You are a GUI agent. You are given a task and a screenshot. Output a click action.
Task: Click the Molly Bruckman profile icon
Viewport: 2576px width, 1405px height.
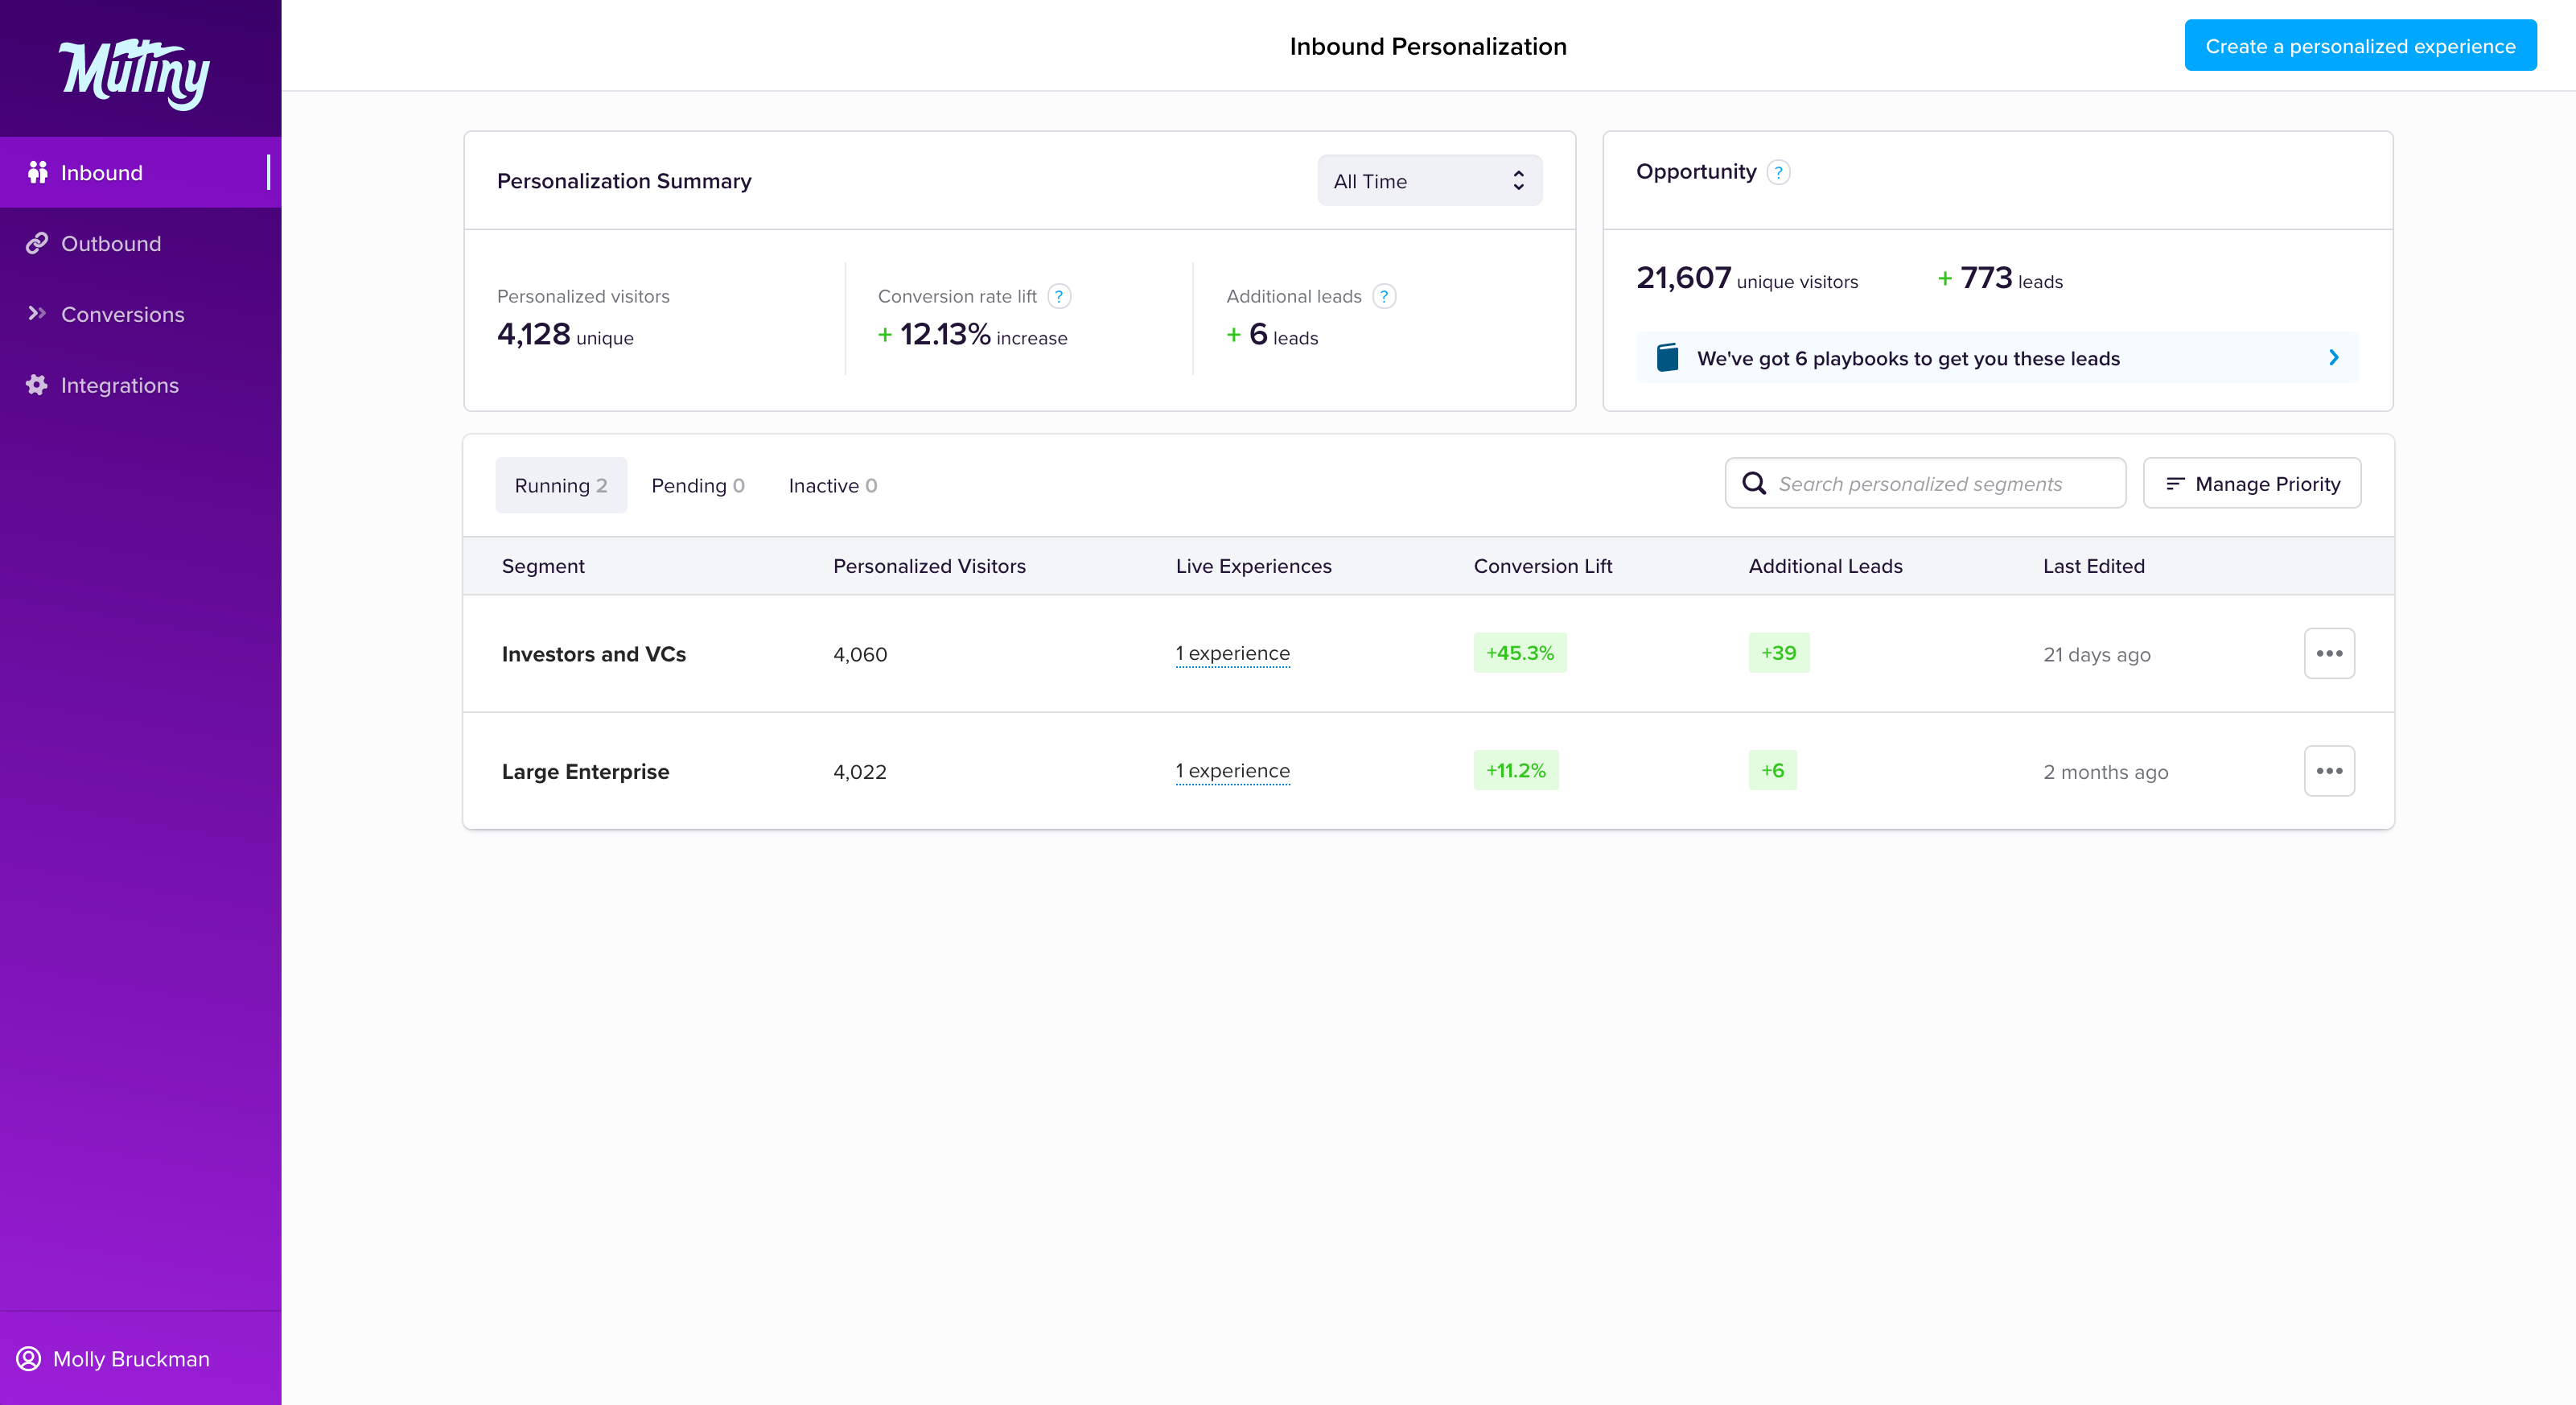29,1359
